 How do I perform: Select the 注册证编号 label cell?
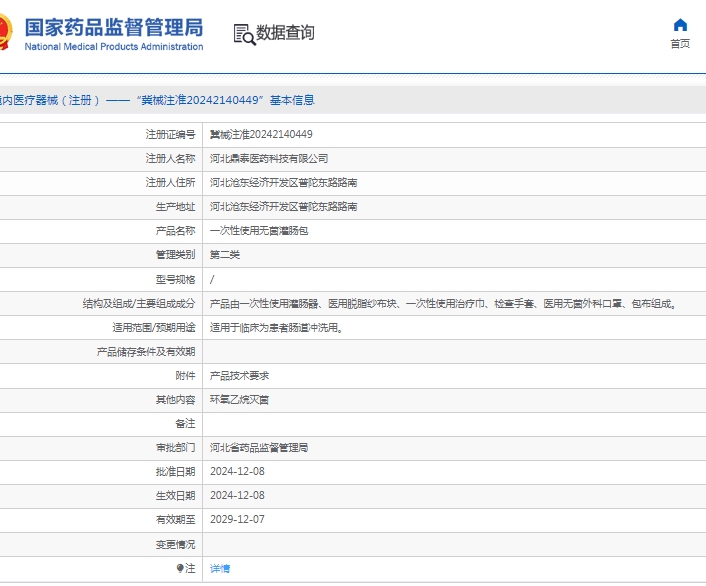[x=170, y=135]
